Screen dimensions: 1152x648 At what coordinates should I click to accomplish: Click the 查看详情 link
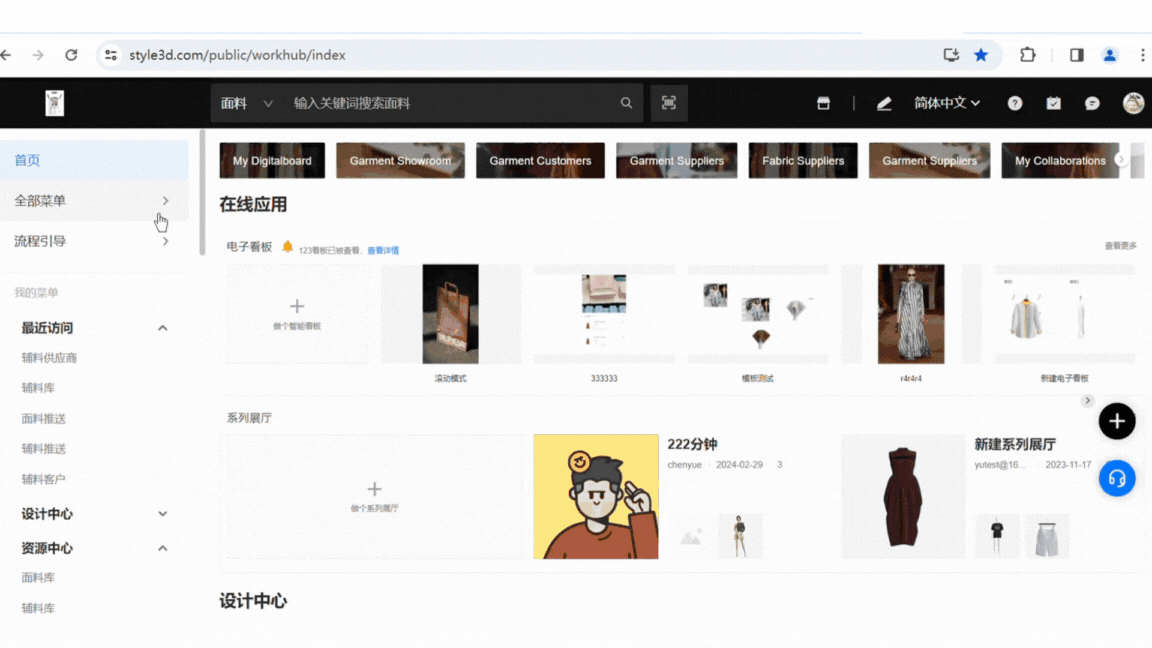[382, 251]
